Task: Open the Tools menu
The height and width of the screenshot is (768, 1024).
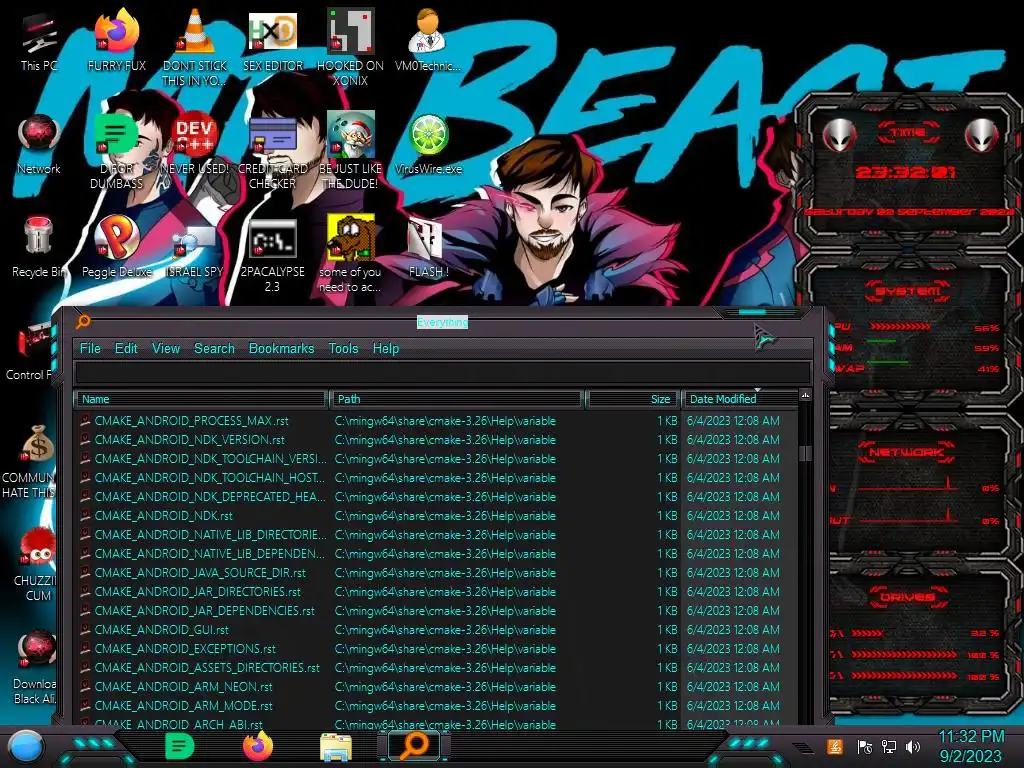Action: click(x=344, y=349)
